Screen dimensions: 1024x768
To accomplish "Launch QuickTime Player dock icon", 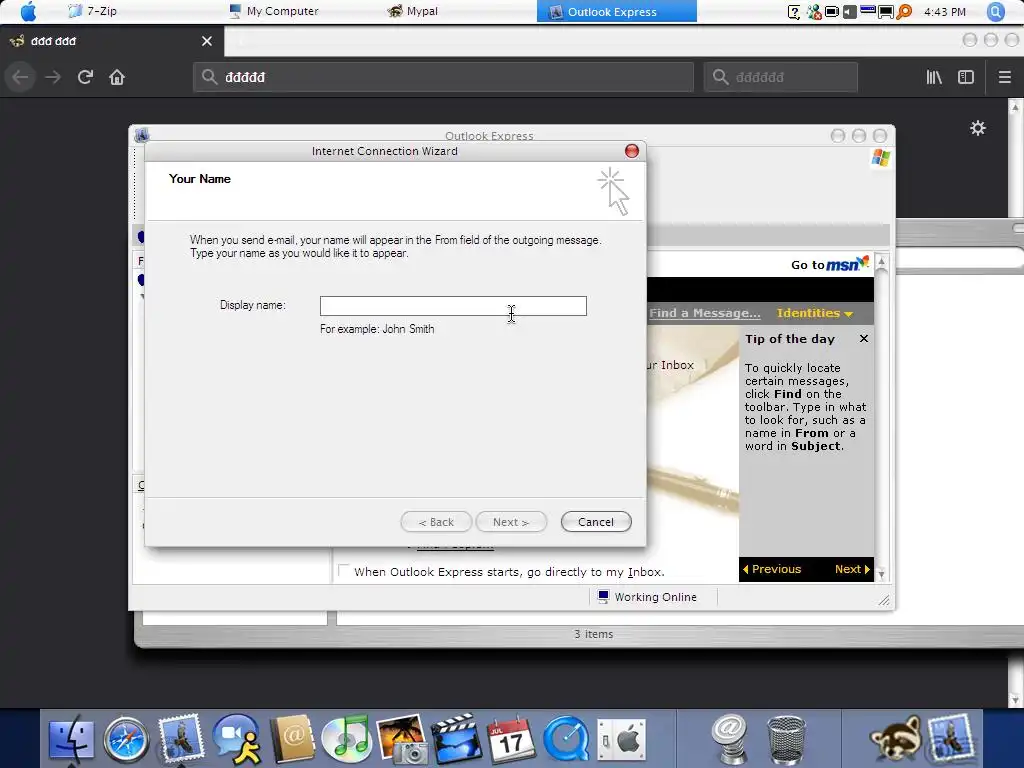I will coord(566,740).
